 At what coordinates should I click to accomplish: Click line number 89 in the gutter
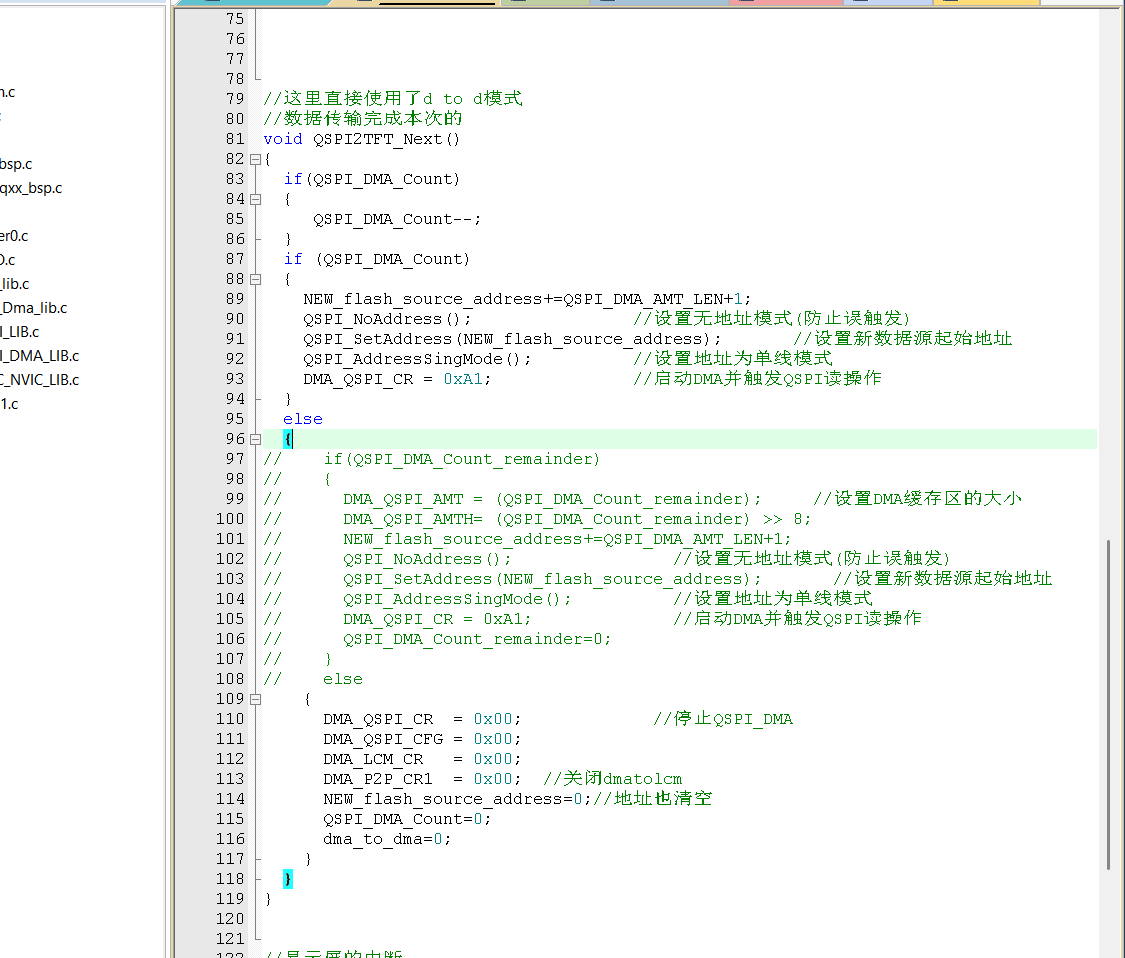235,299
